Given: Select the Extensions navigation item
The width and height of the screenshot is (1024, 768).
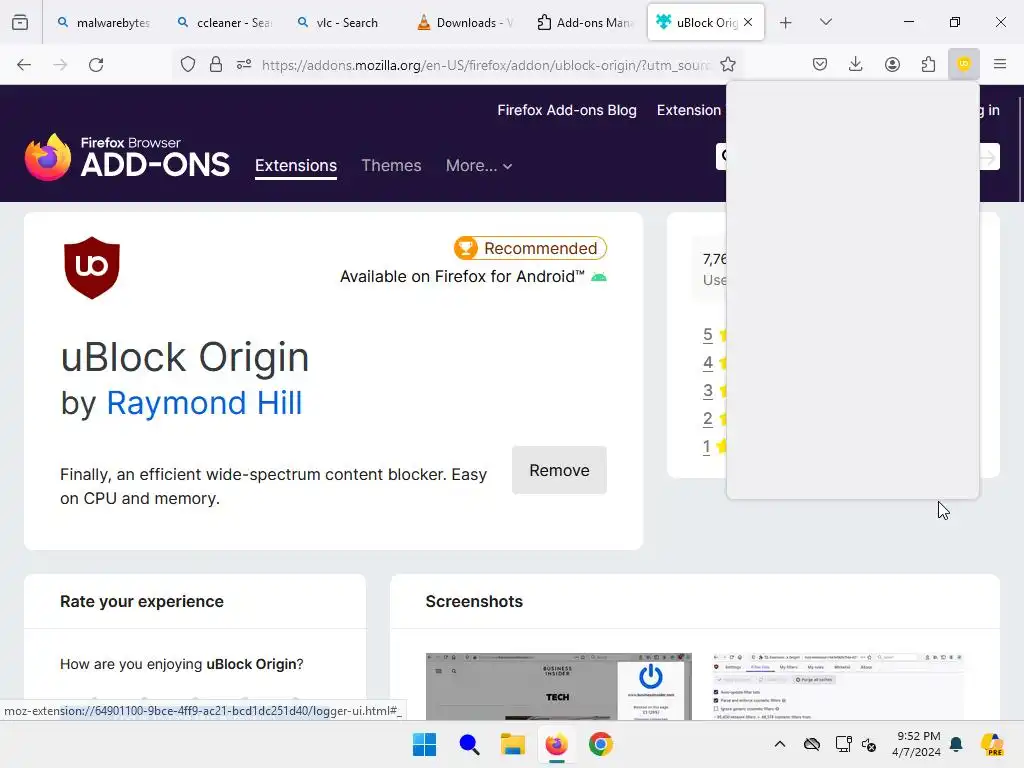Looking at the screenshot, I should click(296, 165).
